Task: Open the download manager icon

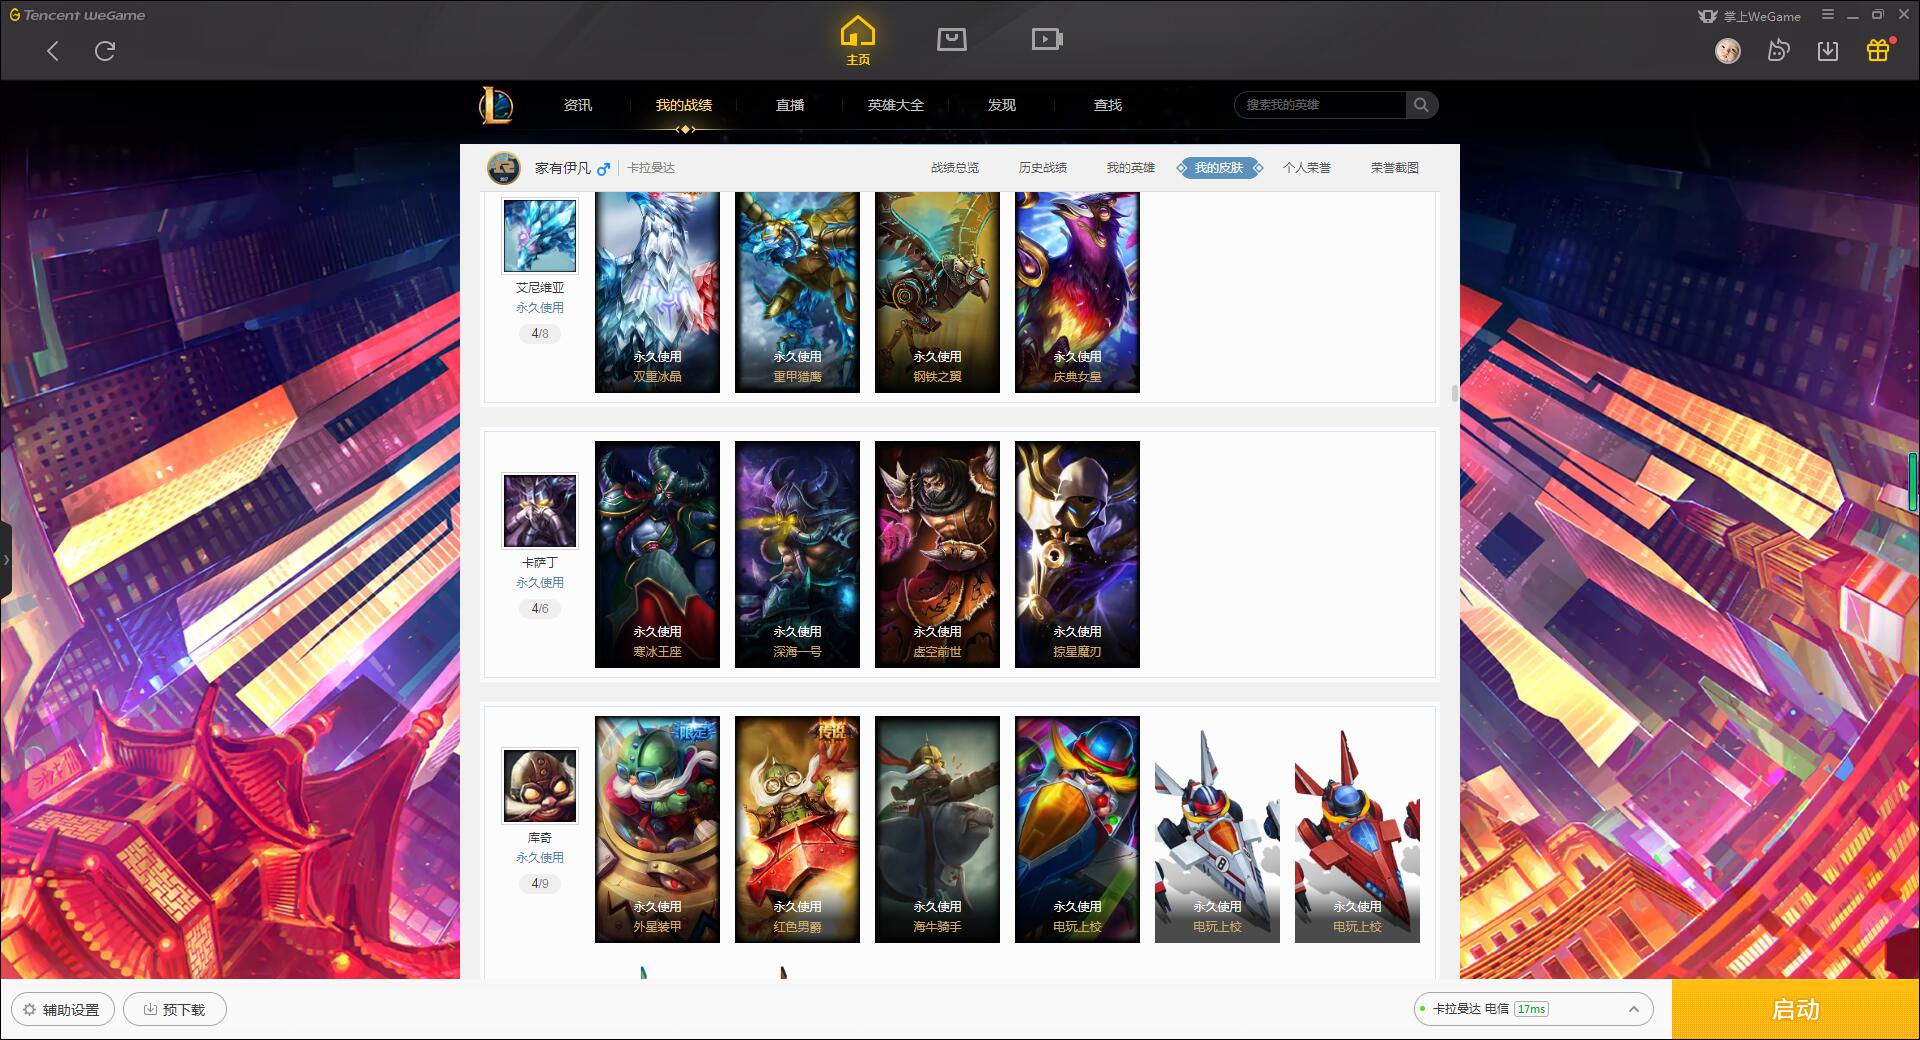Action: click(x=1827, y=50)
